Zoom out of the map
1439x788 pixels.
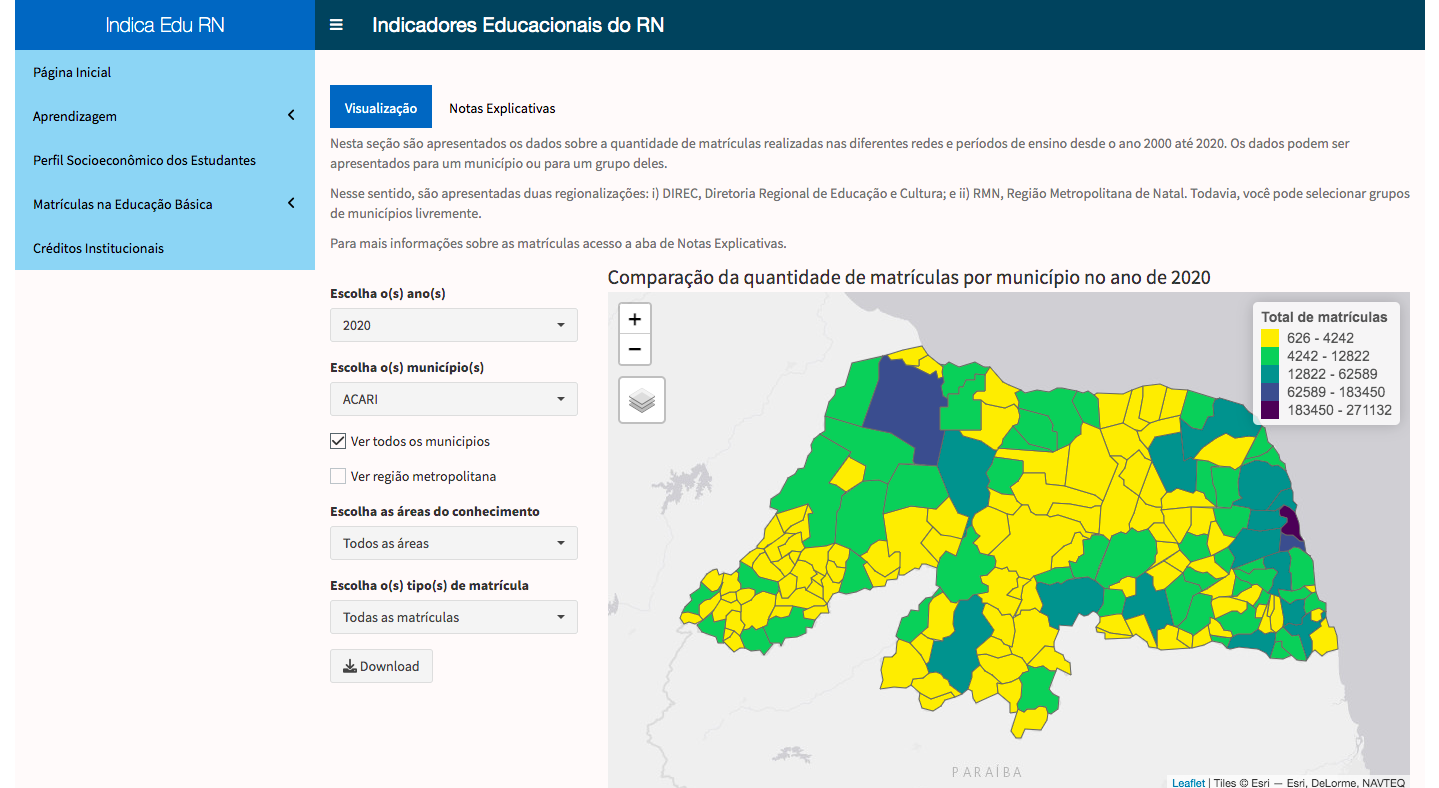[634, 350]
